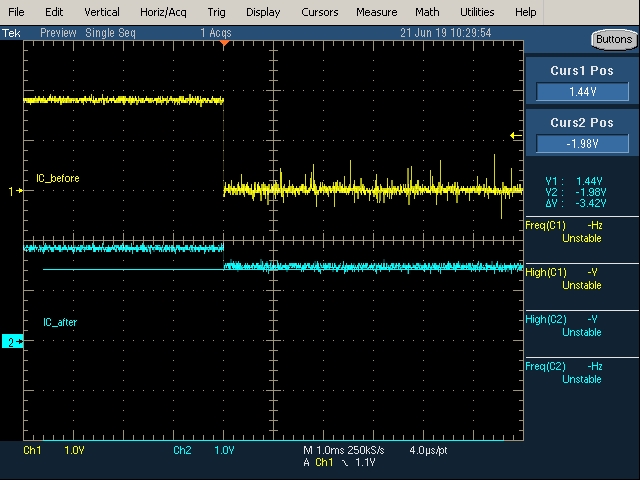Click the date and time readout
Screen dimensions: 640x480
[x=446, y=33]
